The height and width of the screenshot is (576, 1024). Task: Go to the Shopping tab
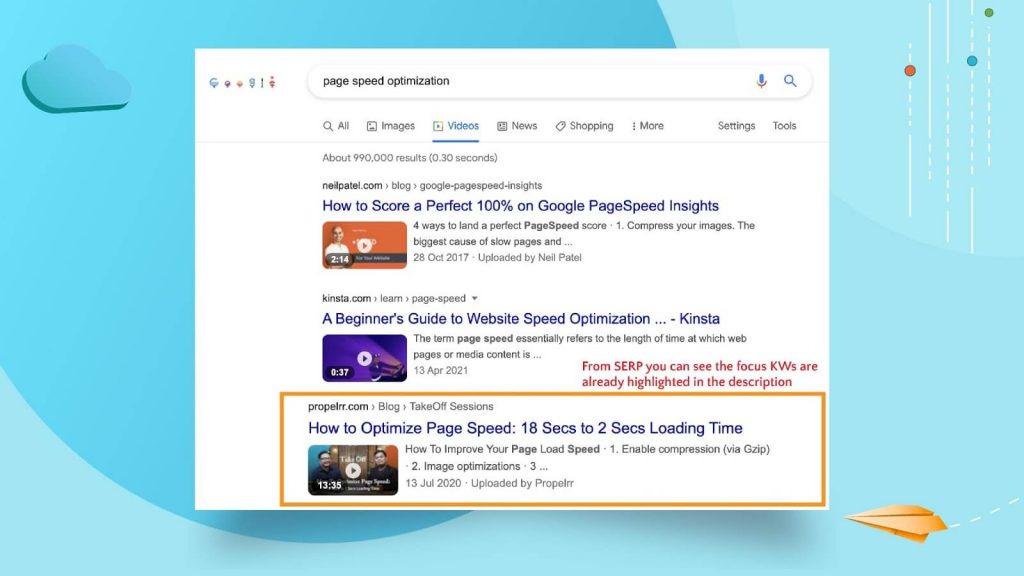[x=584, y=126]
